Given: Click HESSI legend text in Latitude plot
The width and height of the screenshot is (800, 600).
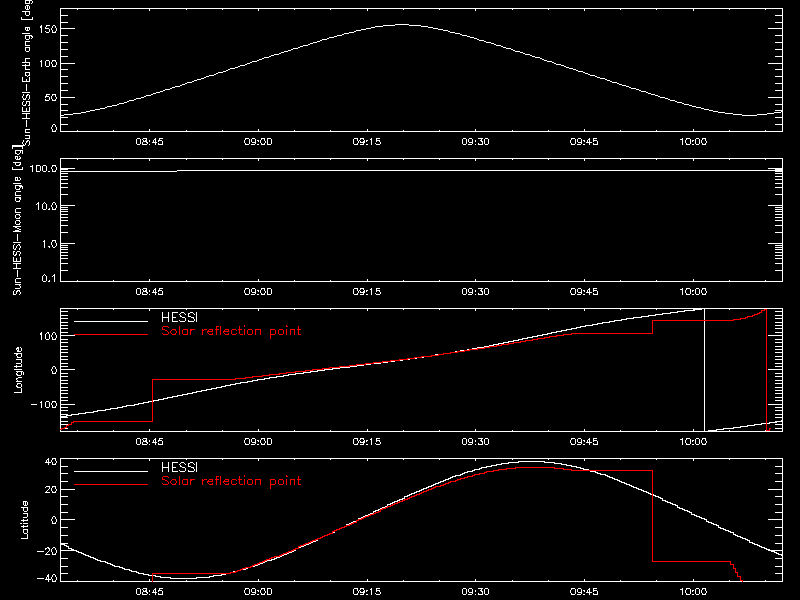Looking at the screenshot, I should (x=180, y=467).
